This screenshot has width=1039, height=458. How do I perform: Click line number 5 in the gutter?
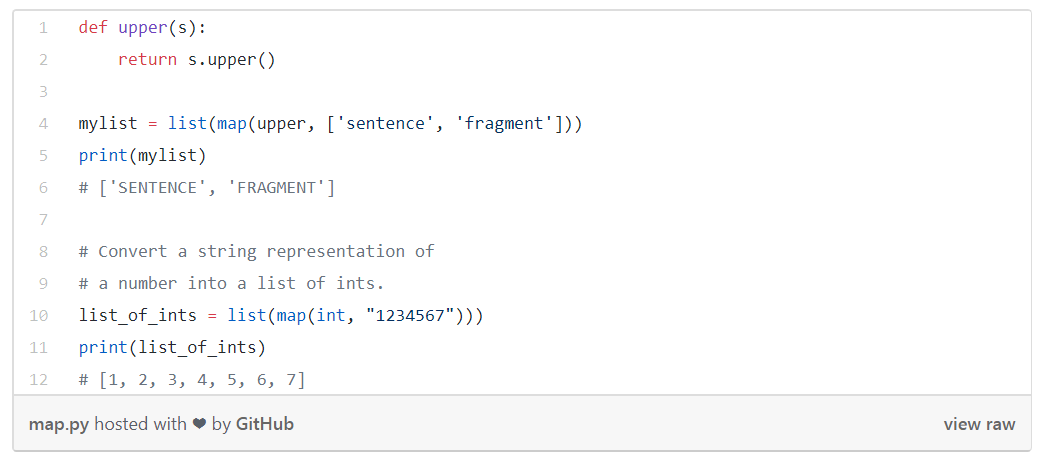pyautogui.click(x=43, y=156)
